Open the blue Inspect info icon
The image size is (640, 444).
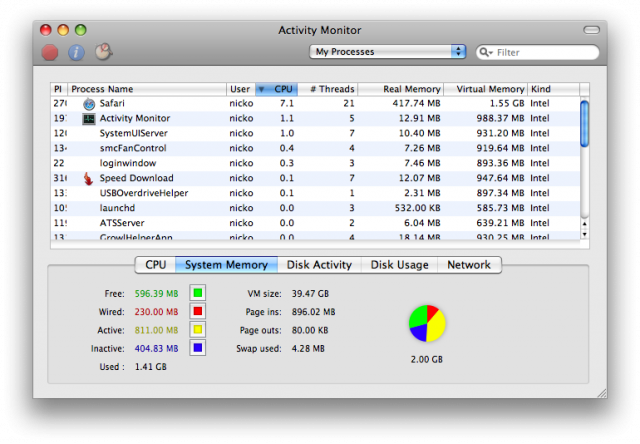click(76, 52)
